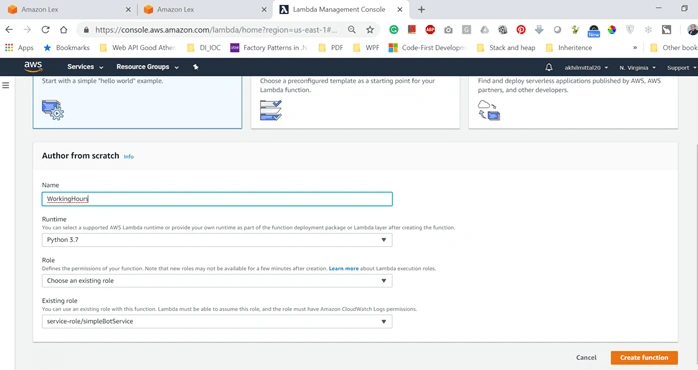Switch to the Lambda Management Console tab

[341, 9]
